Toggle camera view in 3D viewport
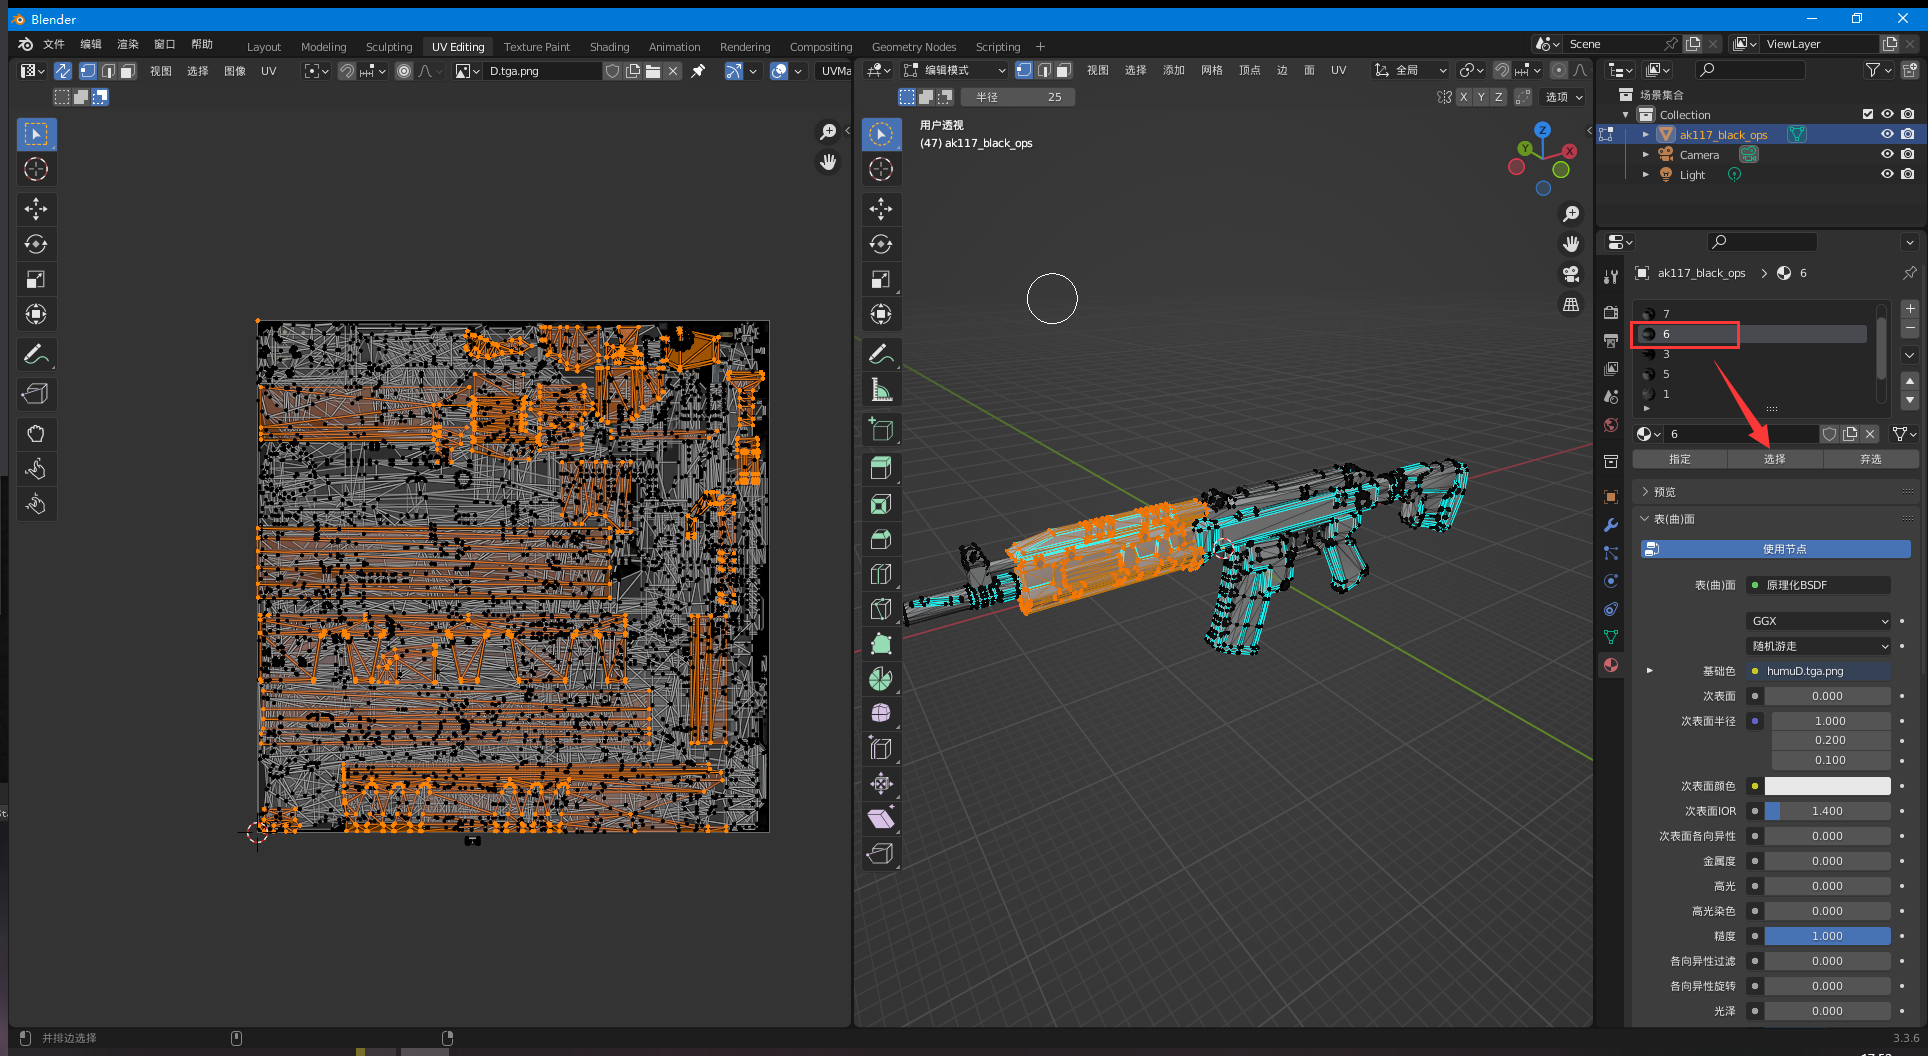 [x=1571, y=274]
